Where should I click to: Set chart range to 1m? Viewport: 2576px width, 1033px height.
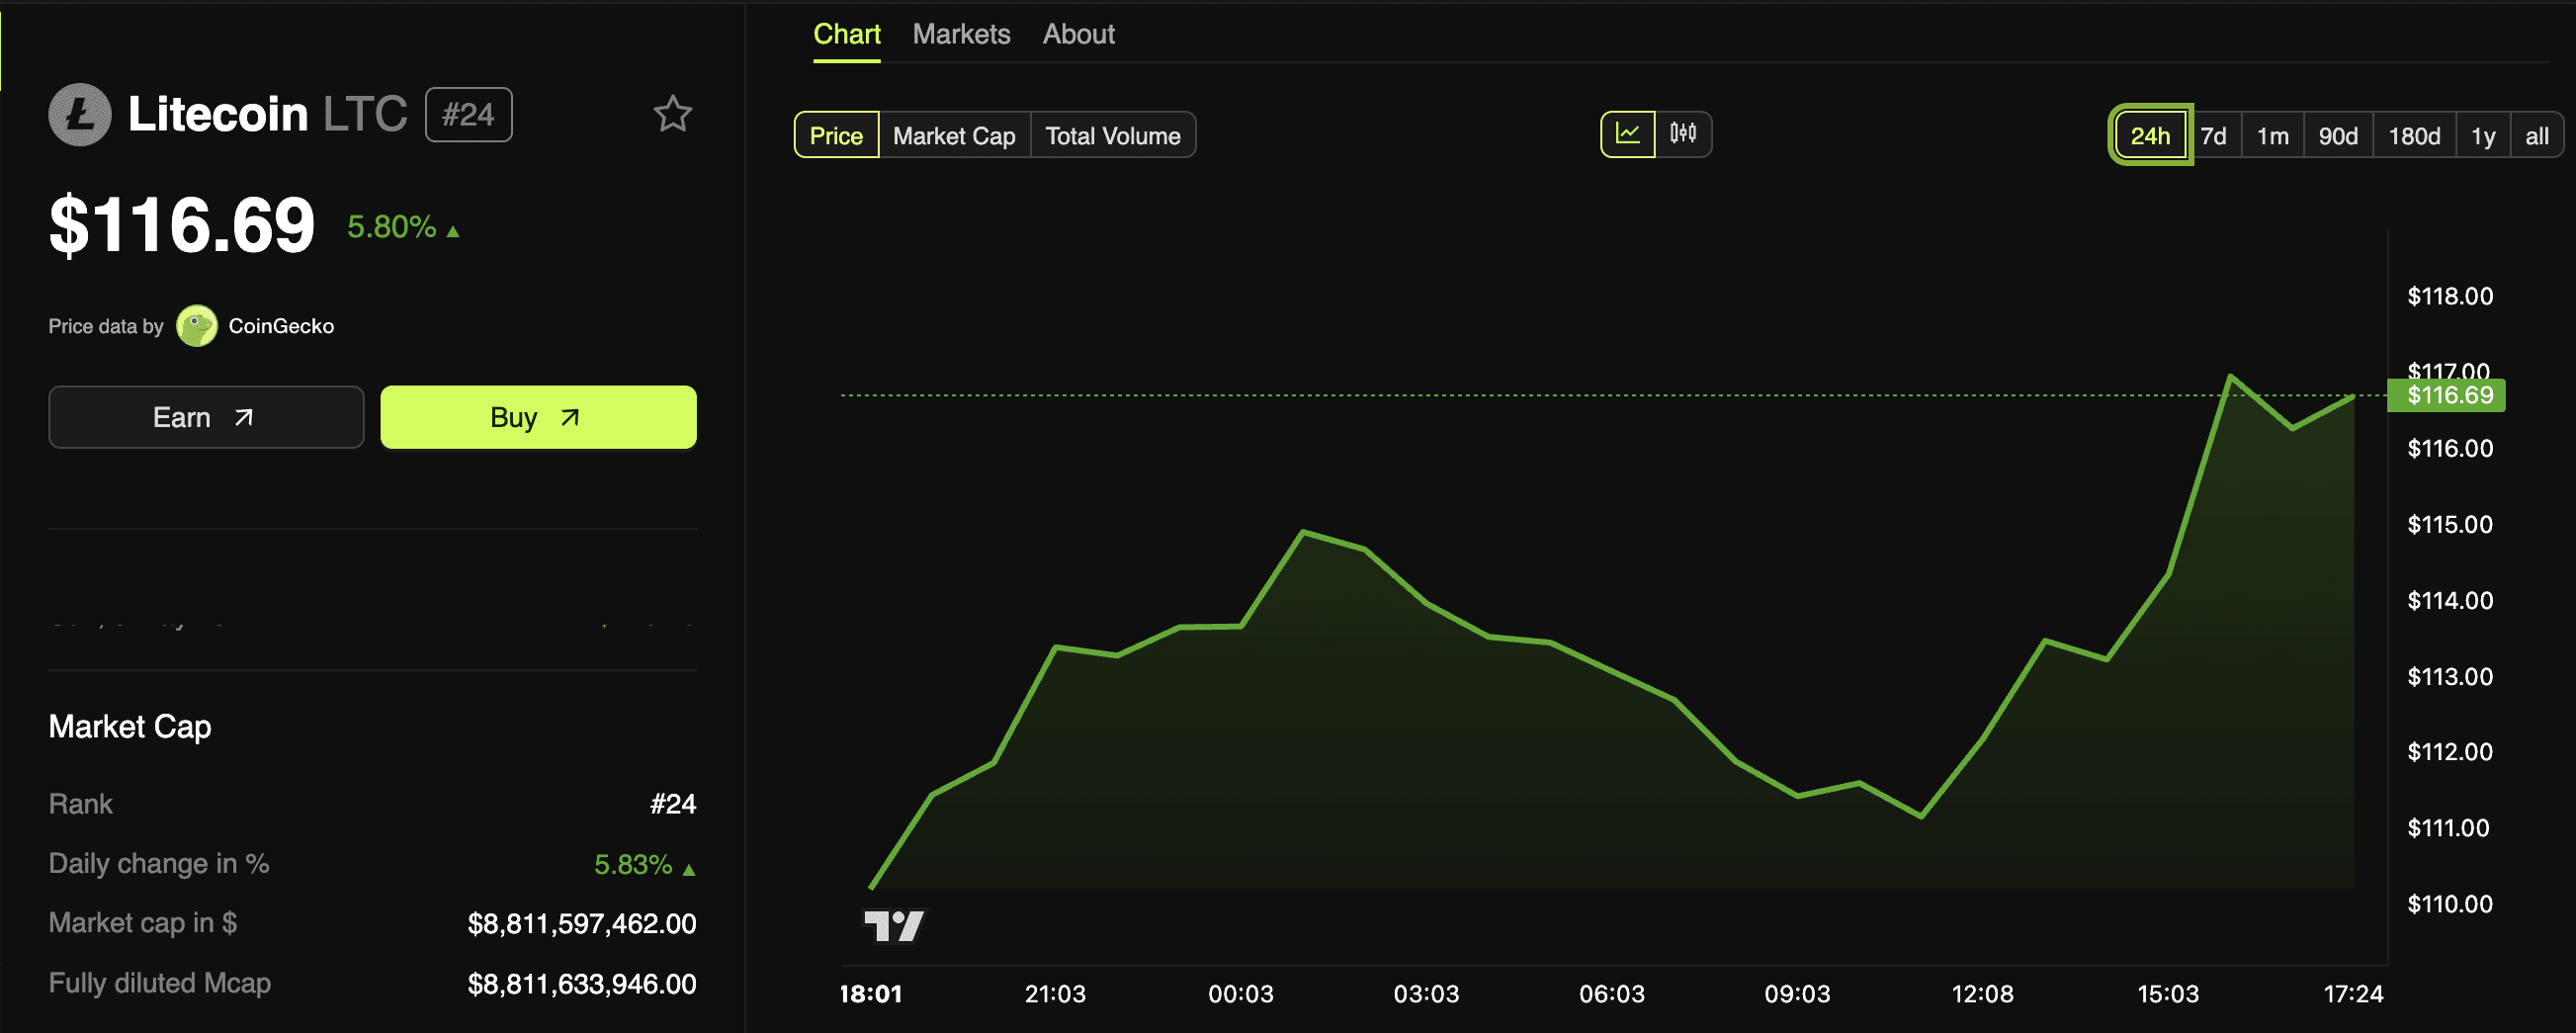[2273, 136]
